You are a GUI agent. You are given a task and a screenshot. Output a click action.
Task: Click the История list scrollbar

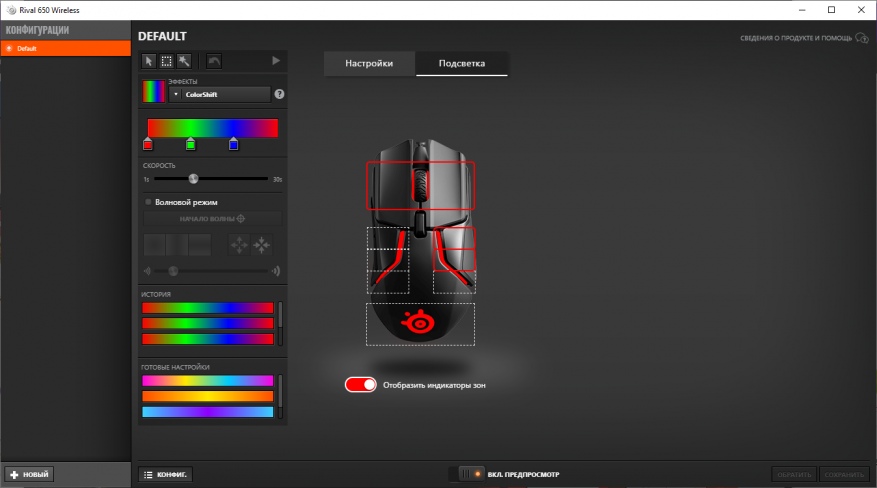pyautogui.click(x=280, y=323)
